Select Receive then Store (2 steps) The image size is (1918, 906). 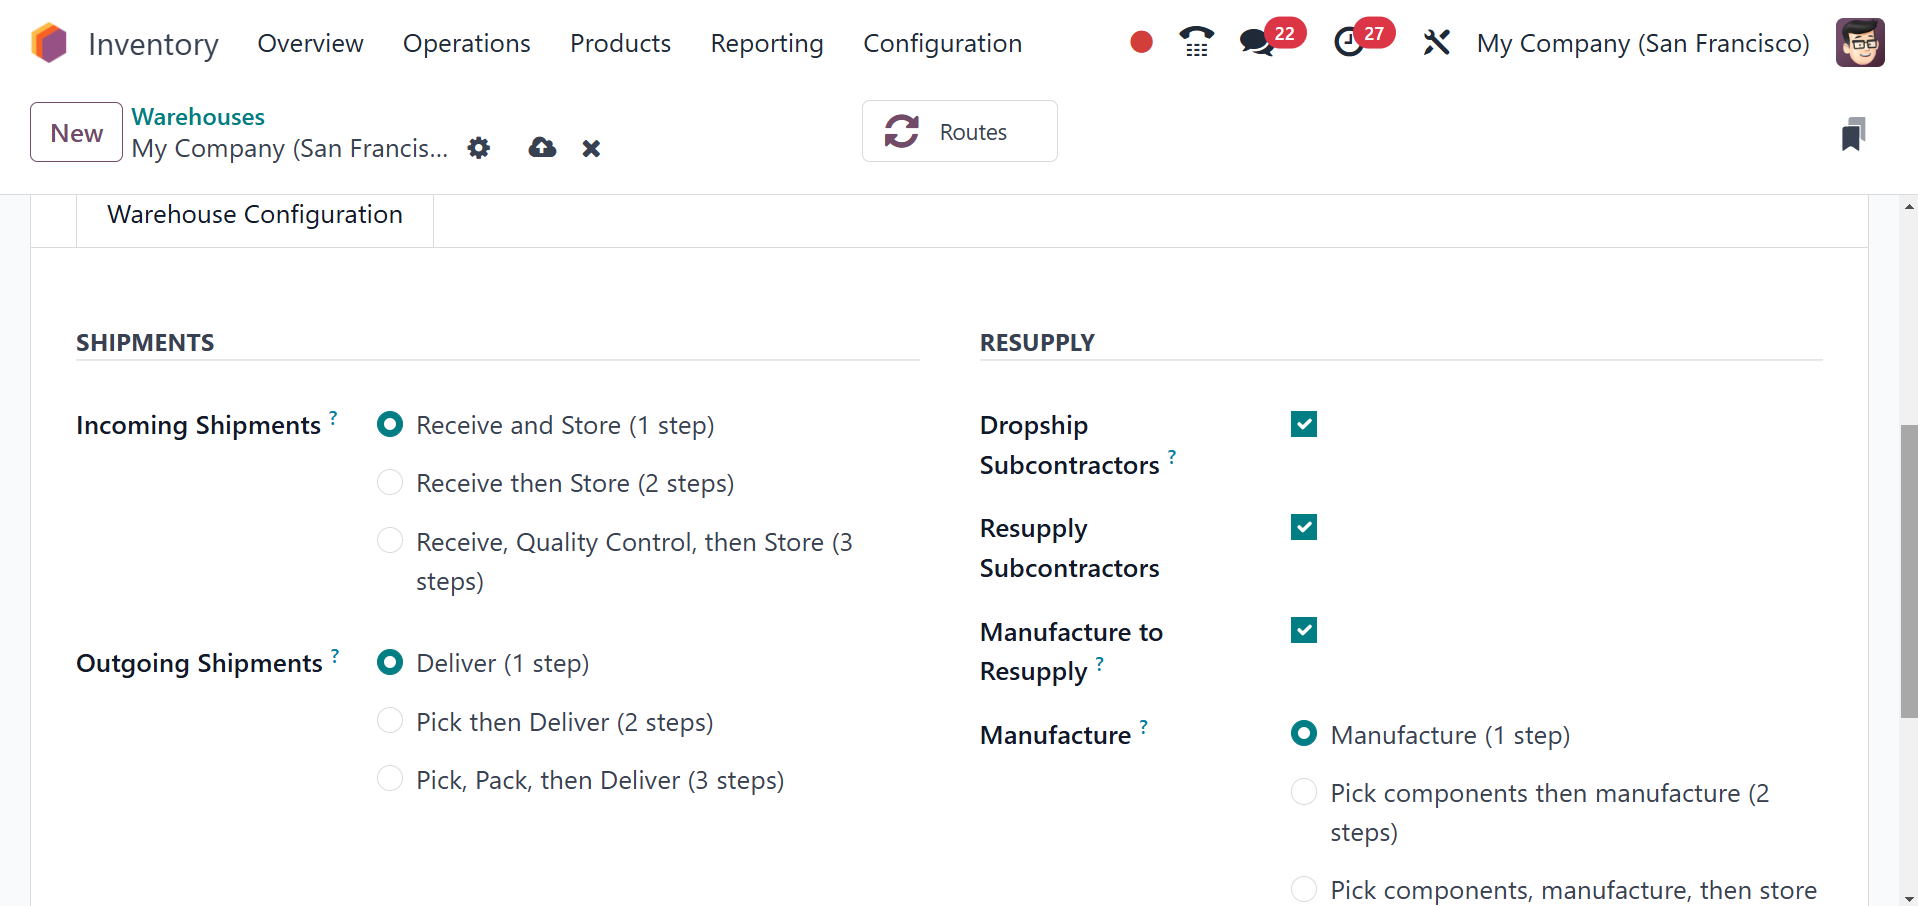390,483
